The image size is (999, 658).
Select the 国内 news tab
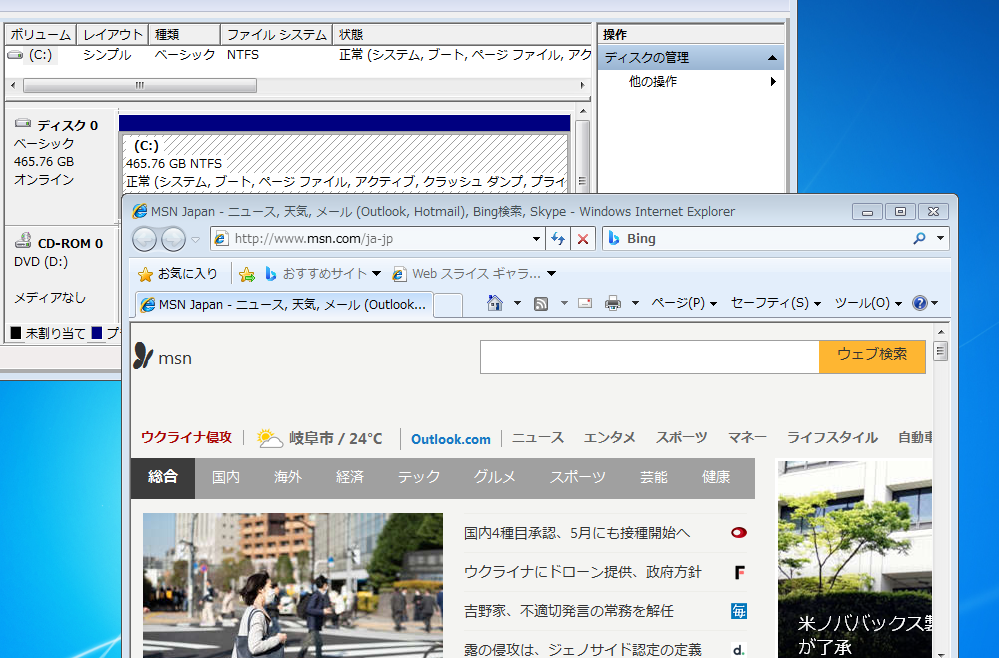[x=226, y=477]
